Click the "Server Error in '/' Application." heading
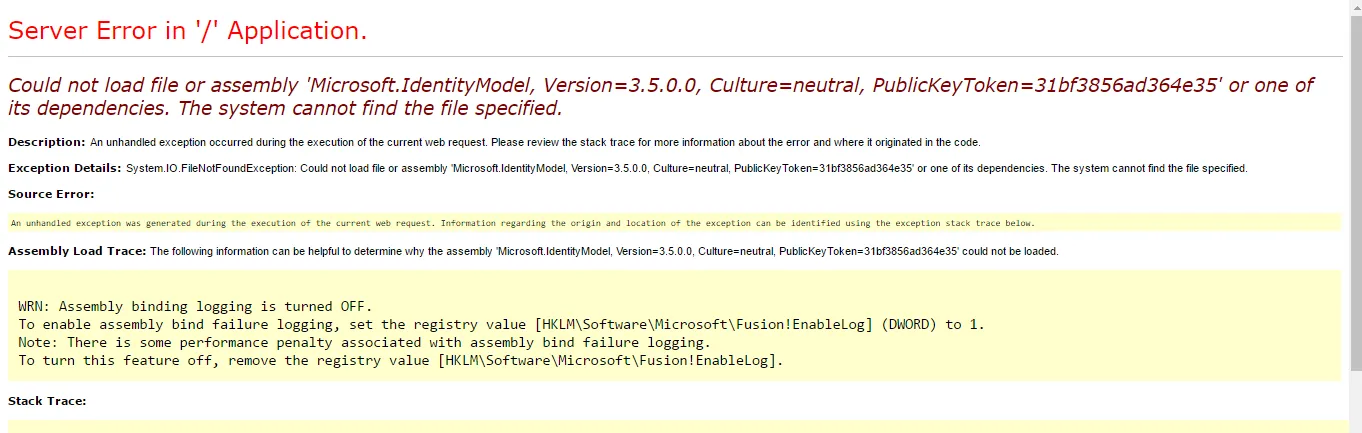 (188, 31)
